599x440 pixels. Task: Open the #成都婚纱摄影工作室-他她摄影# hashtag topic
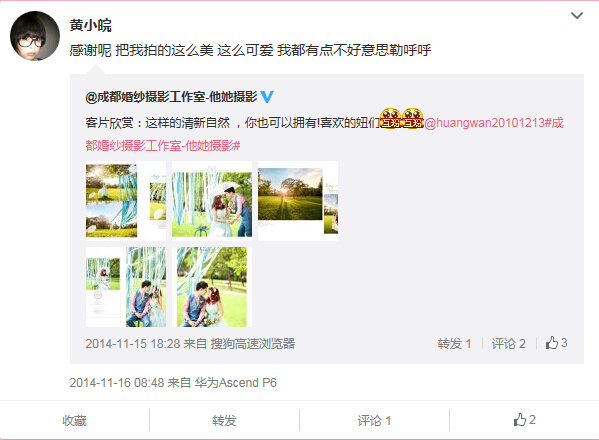tap(325, 134)
